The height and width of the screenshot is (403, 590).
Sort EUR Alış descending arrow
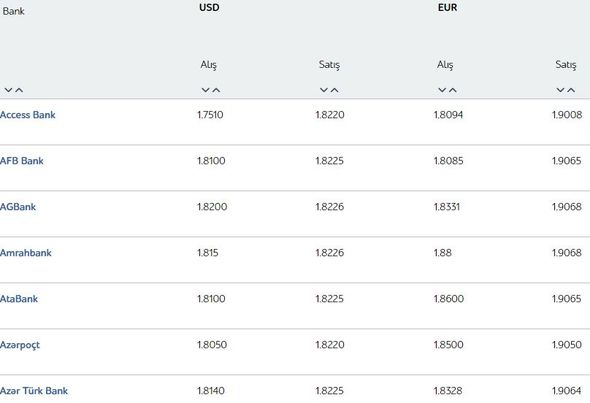coord(442,90)
